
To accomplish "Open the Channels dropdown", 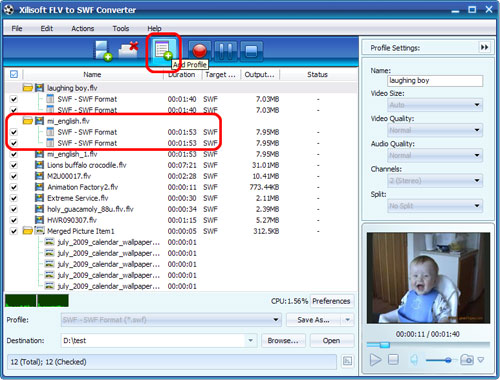I will point(435,181).
